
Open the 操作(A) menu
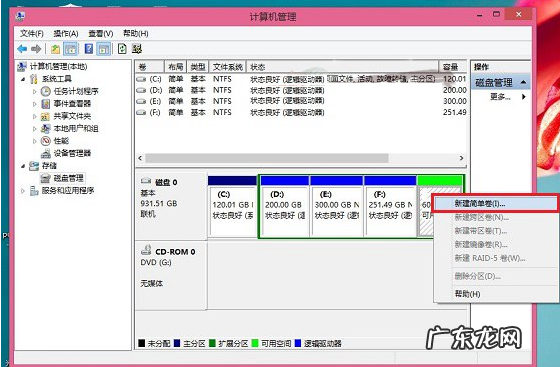point(66,34)
